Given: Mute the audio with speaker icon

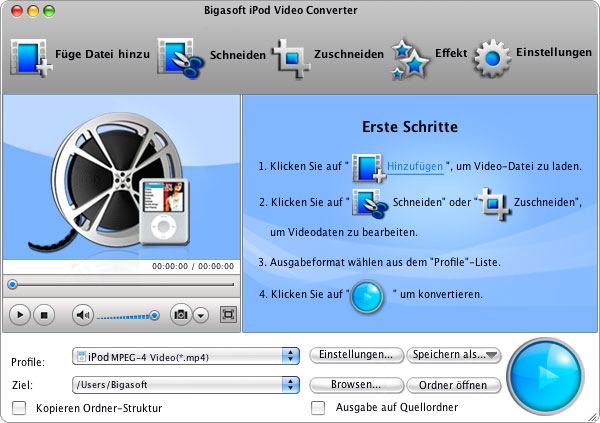Looking at the screenshot, I should pyautogui.click(x=83, y=315).
